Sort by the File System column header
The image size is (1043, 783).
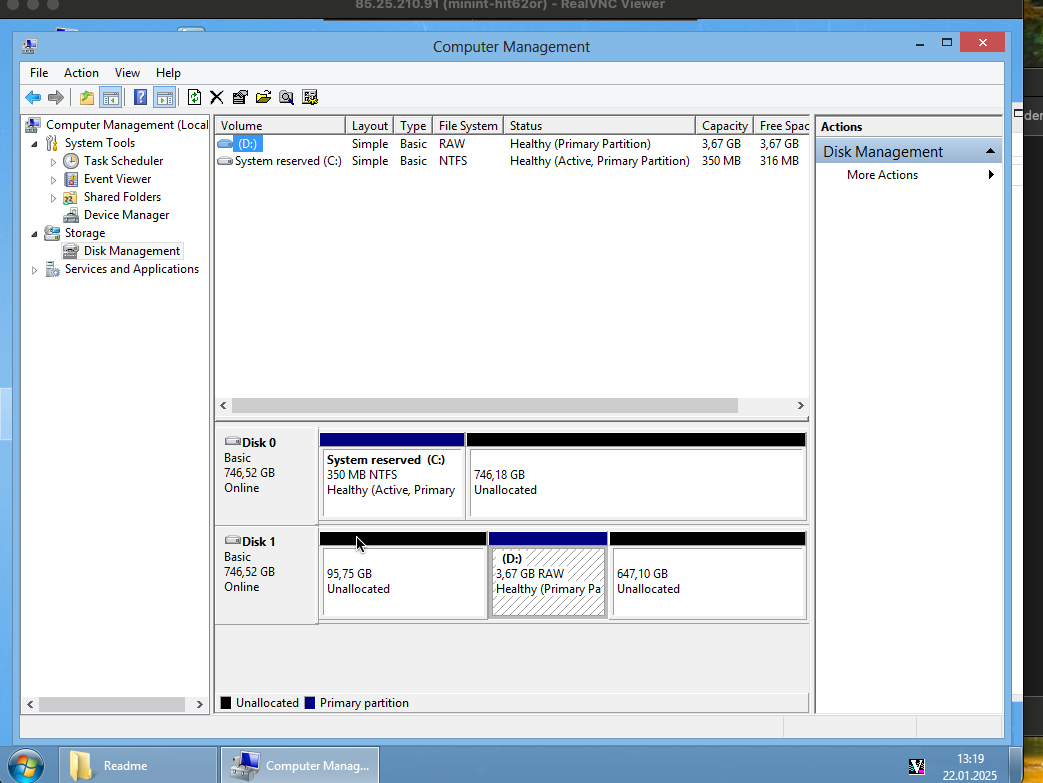pyautogui.click(x=467, y=126)
